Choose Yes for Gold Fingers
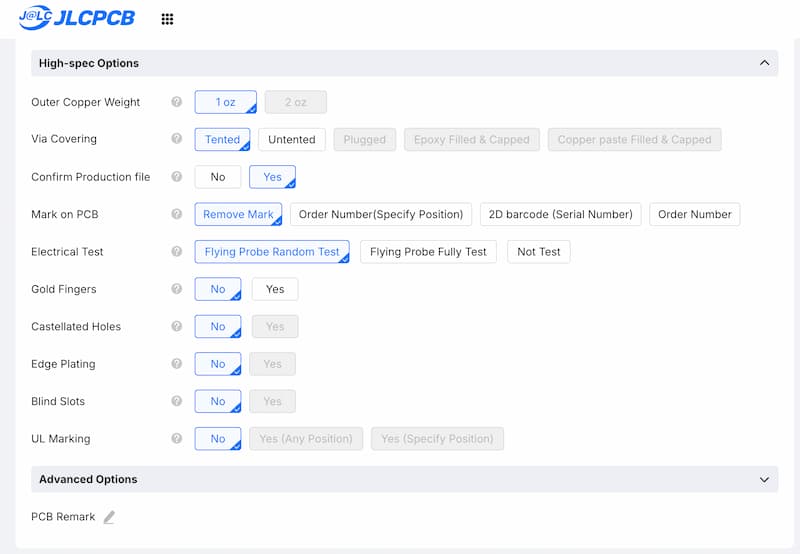Image resolution: width=800 pixels, height=554 pixels. (x=275, y=289)
